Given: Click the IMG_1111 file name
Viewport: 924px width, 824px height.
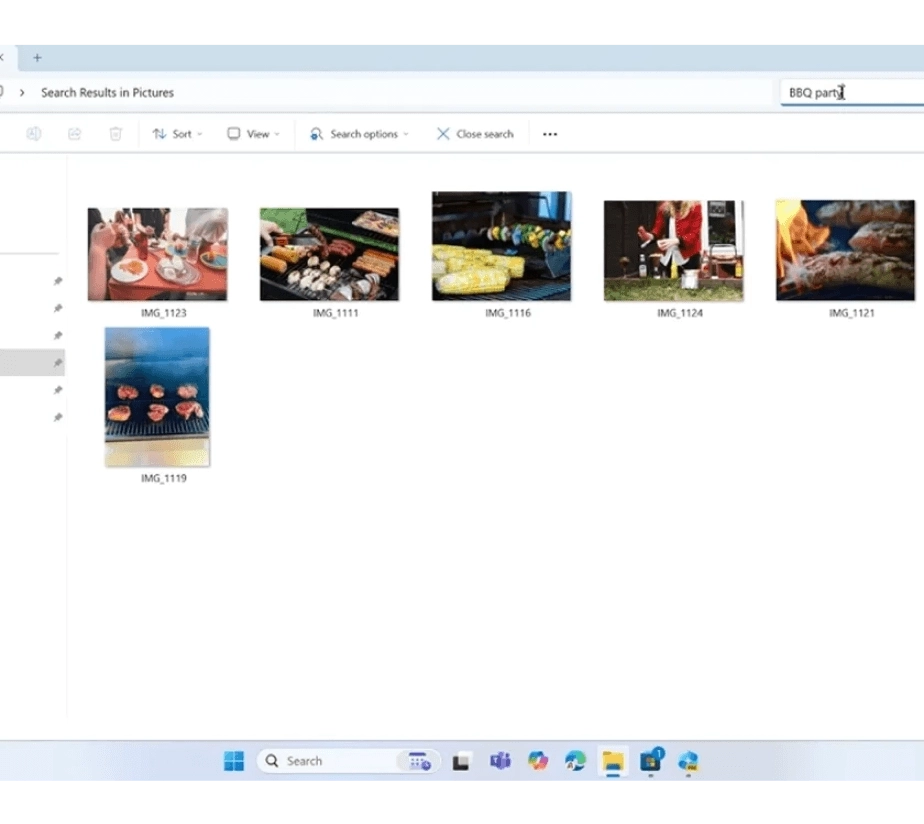Looking at the screenshot, I should [335, 313].
